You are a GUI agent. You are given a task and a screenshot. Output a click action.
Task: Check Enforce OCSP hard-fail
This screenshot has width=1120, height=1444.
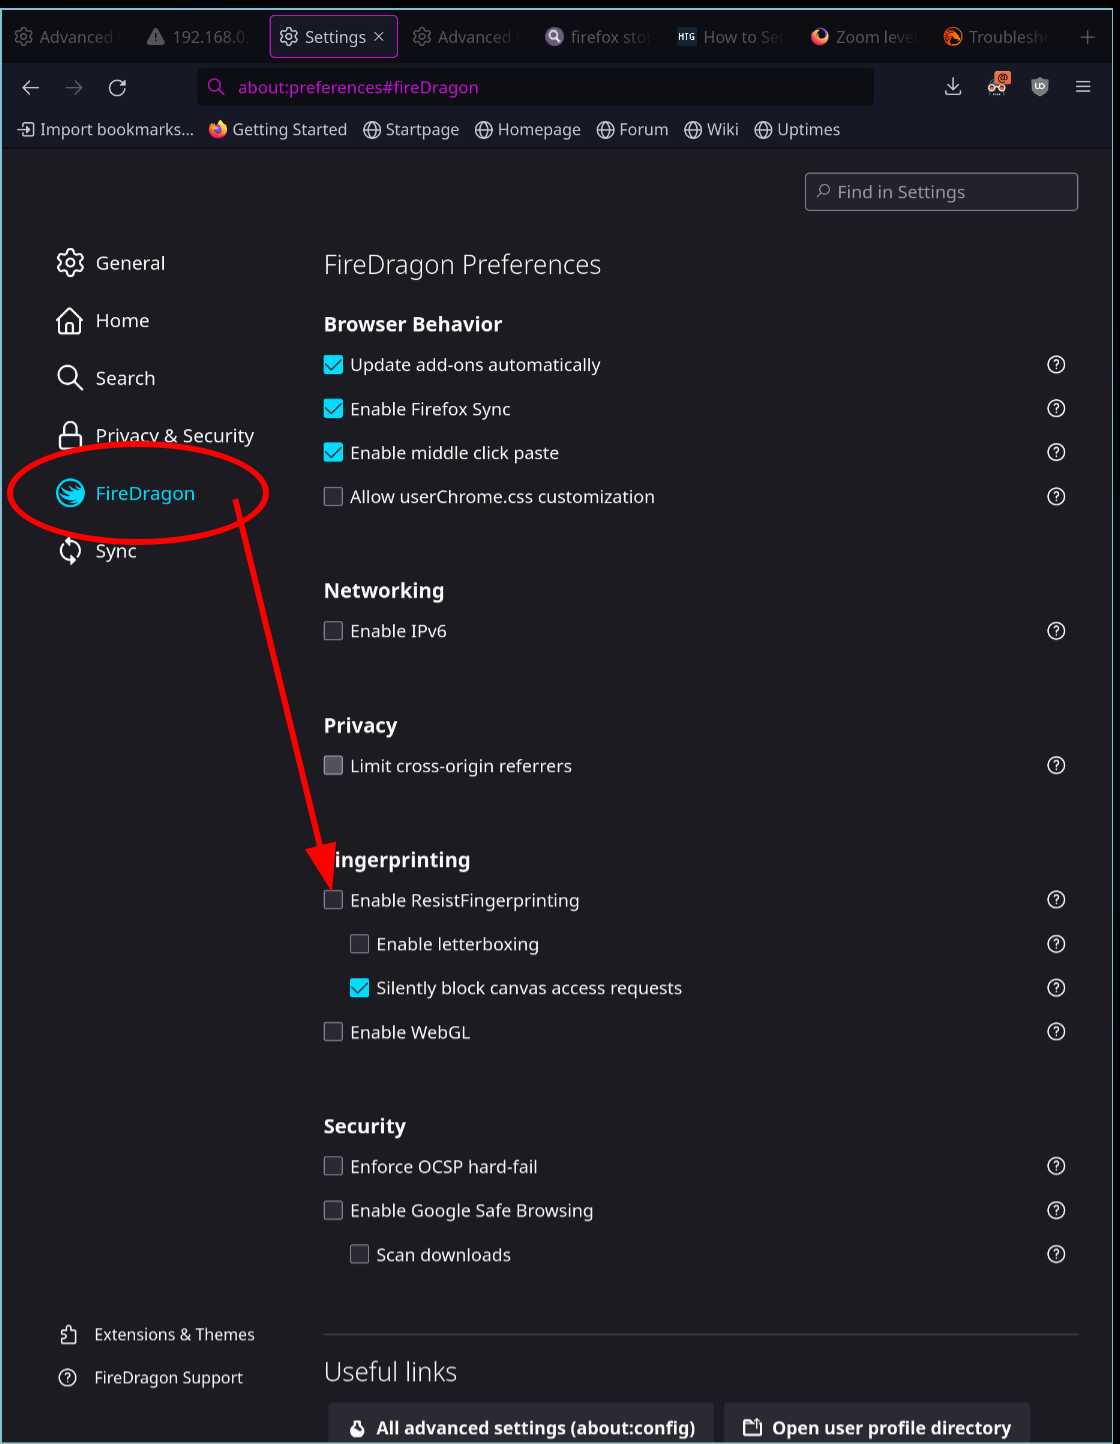(334, 1166)
